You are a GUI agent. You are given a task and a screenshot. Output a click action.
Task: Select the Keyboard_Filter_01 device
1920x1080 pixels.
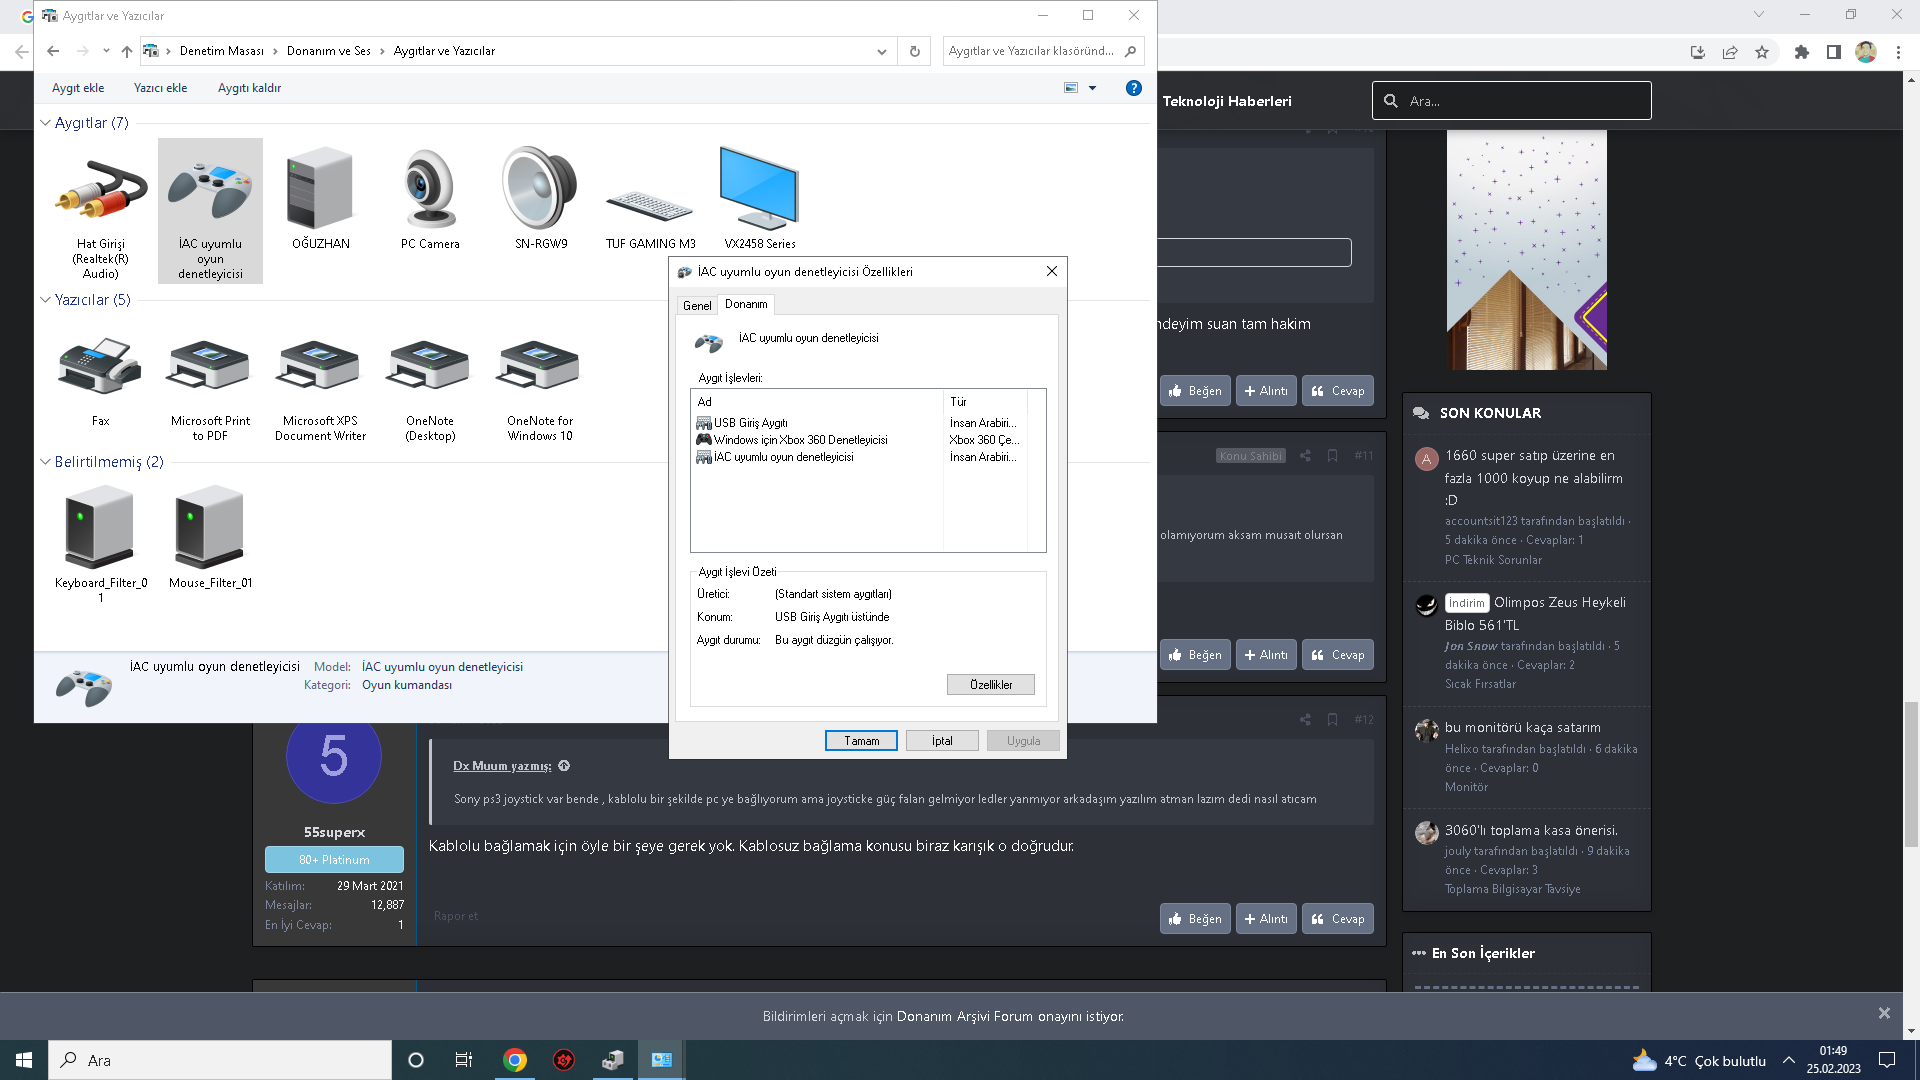point(100,542)
